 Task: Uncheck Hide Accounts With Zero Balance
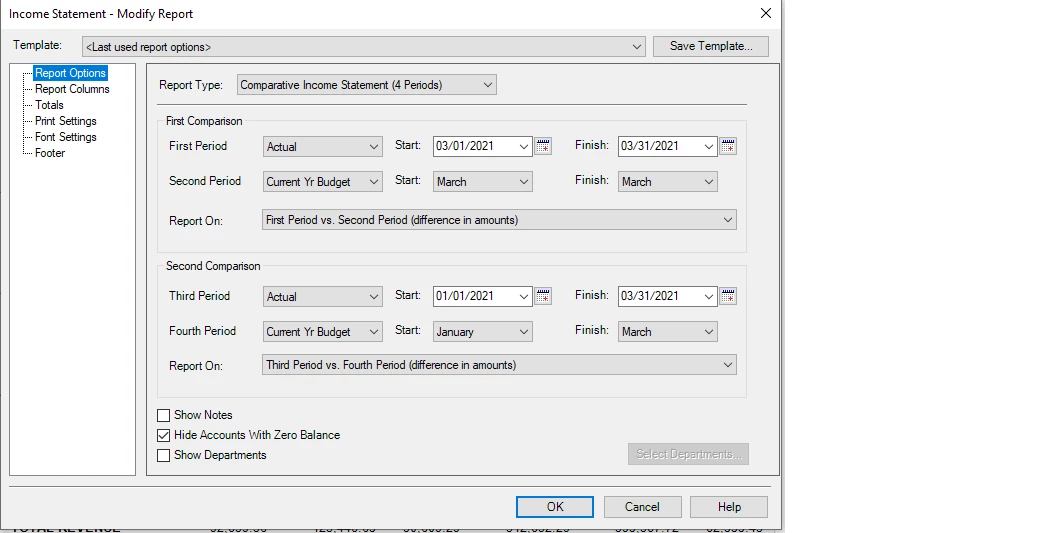click(x=163, y=435)
